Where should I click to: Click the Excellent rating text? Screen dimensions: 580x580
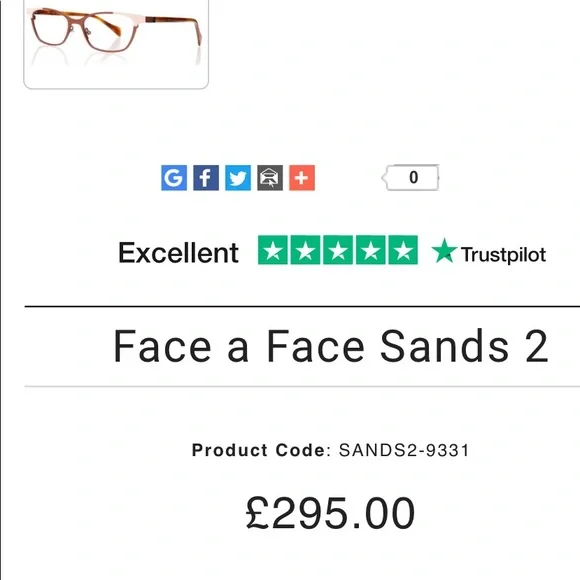pyautogui.click(x=178, y=253)
